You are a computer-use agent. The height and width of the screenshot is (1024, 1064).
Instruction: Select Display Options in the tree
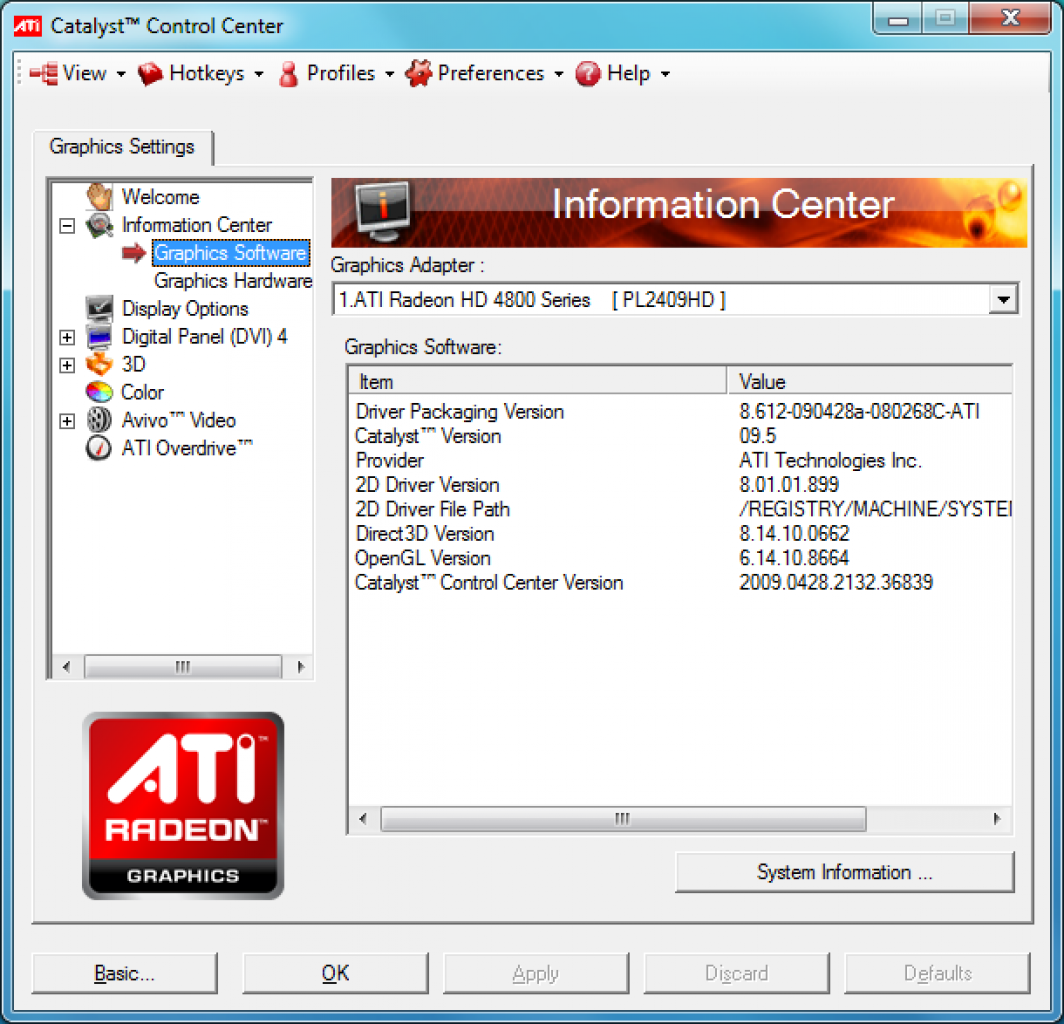tap(185, 309)
